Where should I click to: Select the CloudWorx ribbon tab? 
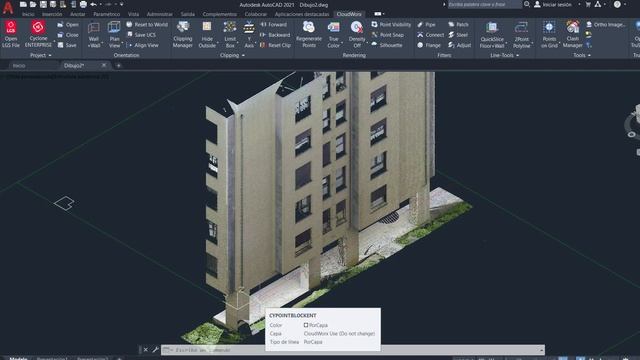click(349, 14)
